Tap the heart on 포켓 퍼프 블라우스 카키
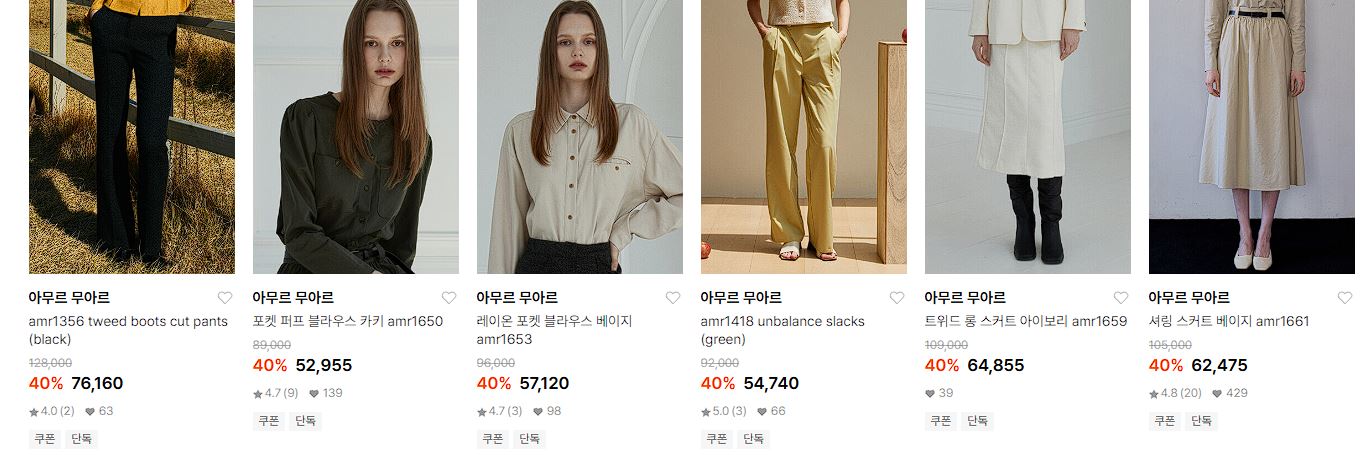The width and height of the screenshot is (1365, 469). pyautogui.click(x=449, y=298)
